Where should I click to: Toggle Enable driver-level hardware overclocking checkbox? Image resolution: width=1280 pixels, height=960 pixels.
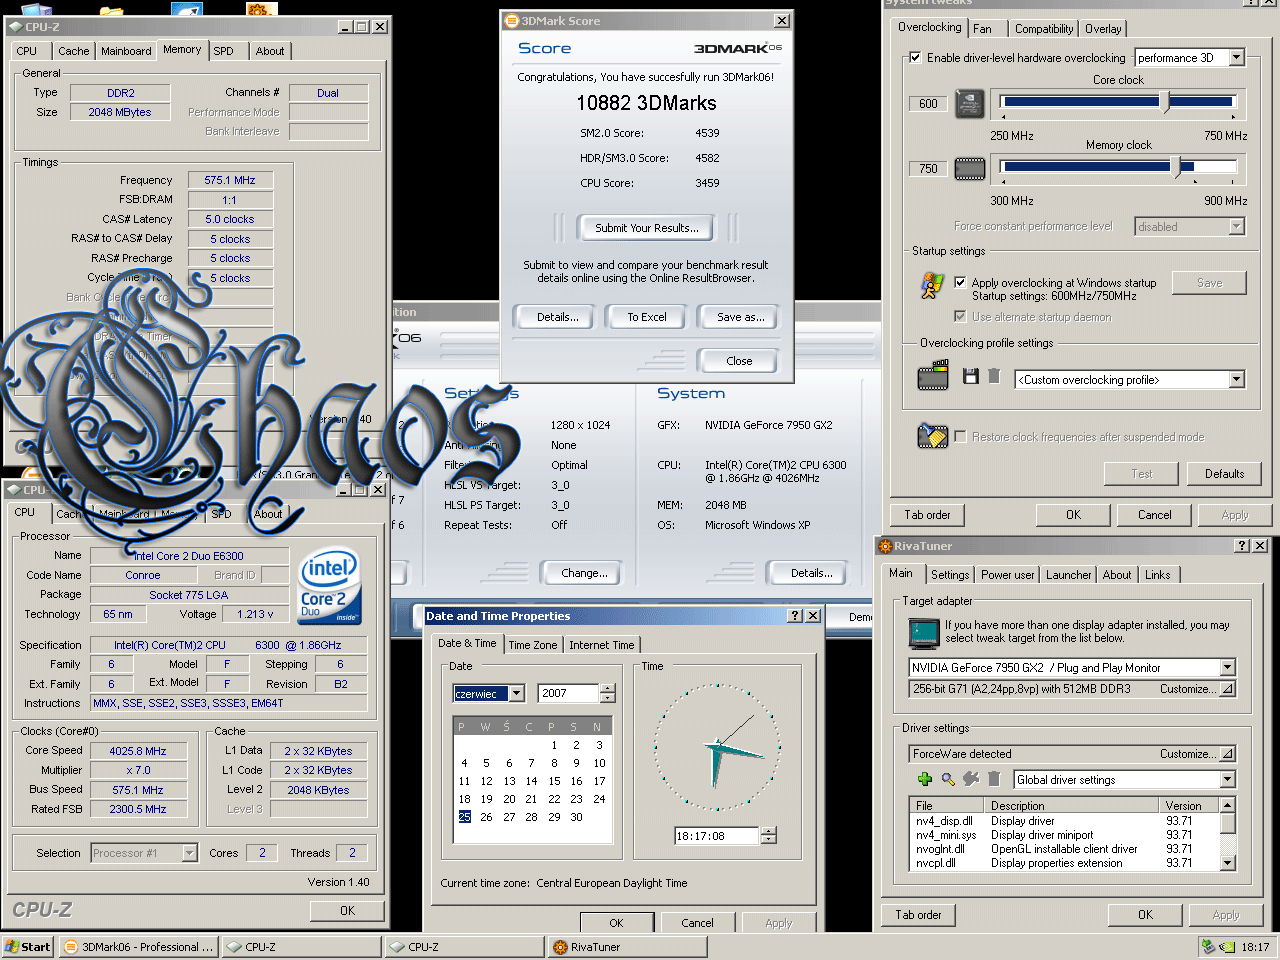click(x=915, y=58)
